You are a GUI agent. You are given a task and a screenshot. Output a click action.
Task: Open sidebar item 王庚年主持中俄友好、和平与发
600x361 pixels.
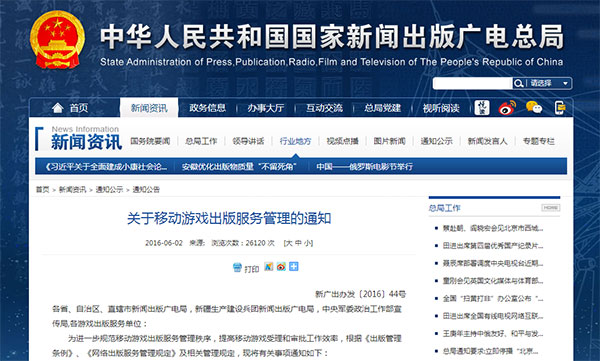(493, 334)
